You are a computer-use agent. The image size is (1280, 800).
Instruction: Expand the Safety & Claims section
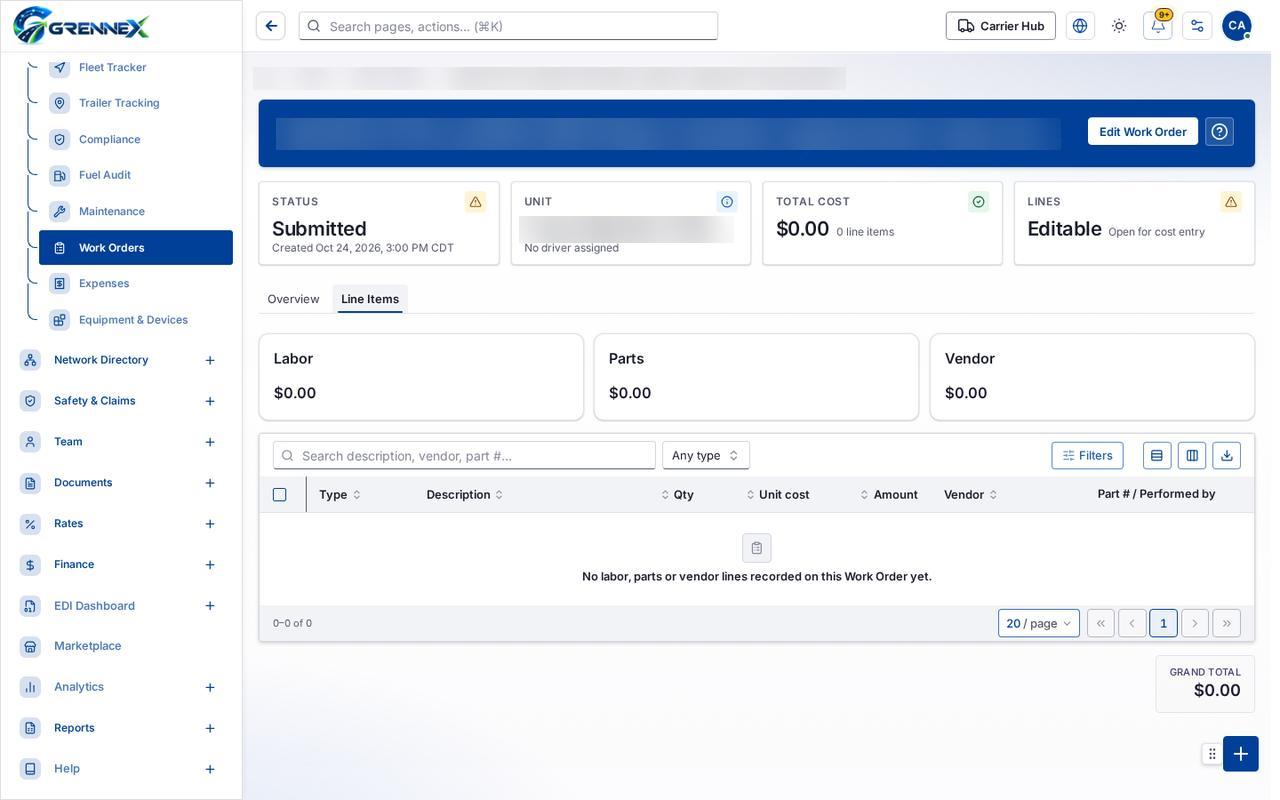tap(210, 401)
